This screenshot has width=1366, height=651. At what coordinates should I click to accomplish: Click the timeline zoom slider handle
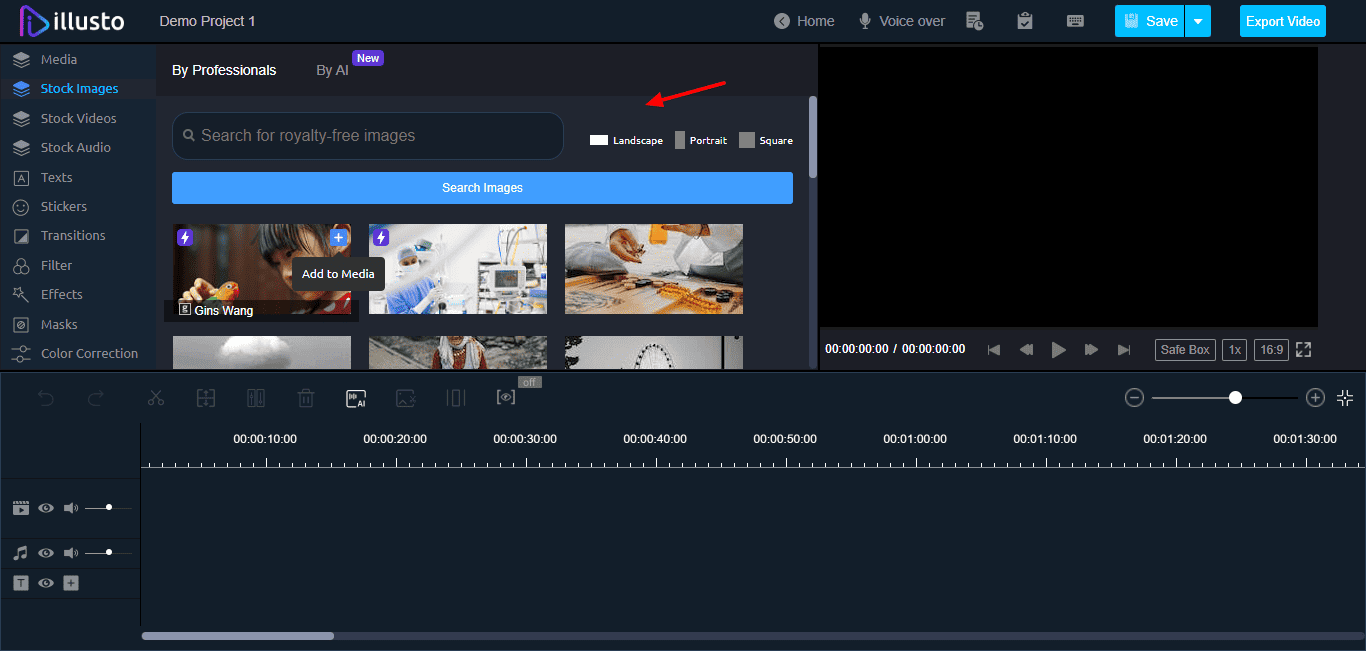(x=1235, y=398)
